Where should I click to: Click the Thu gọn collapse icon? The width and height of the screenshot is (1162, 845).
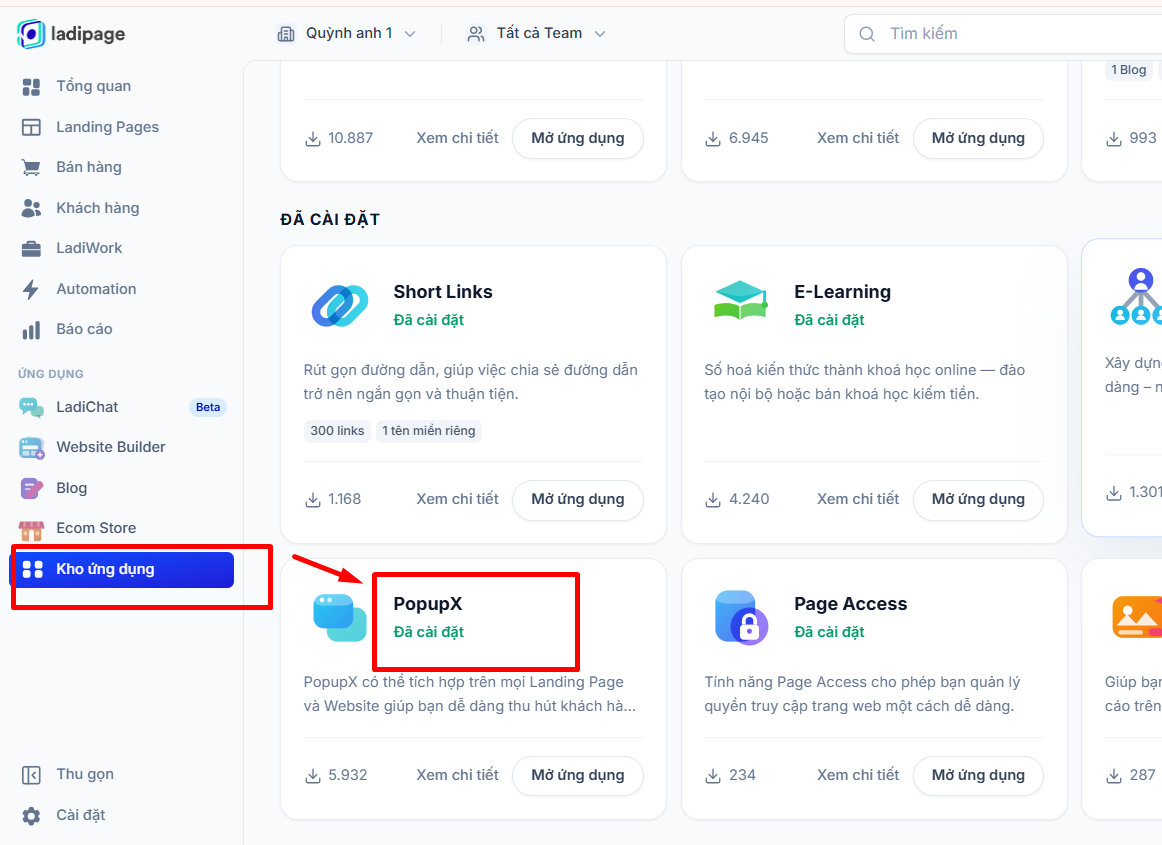(x=31, y=775)
